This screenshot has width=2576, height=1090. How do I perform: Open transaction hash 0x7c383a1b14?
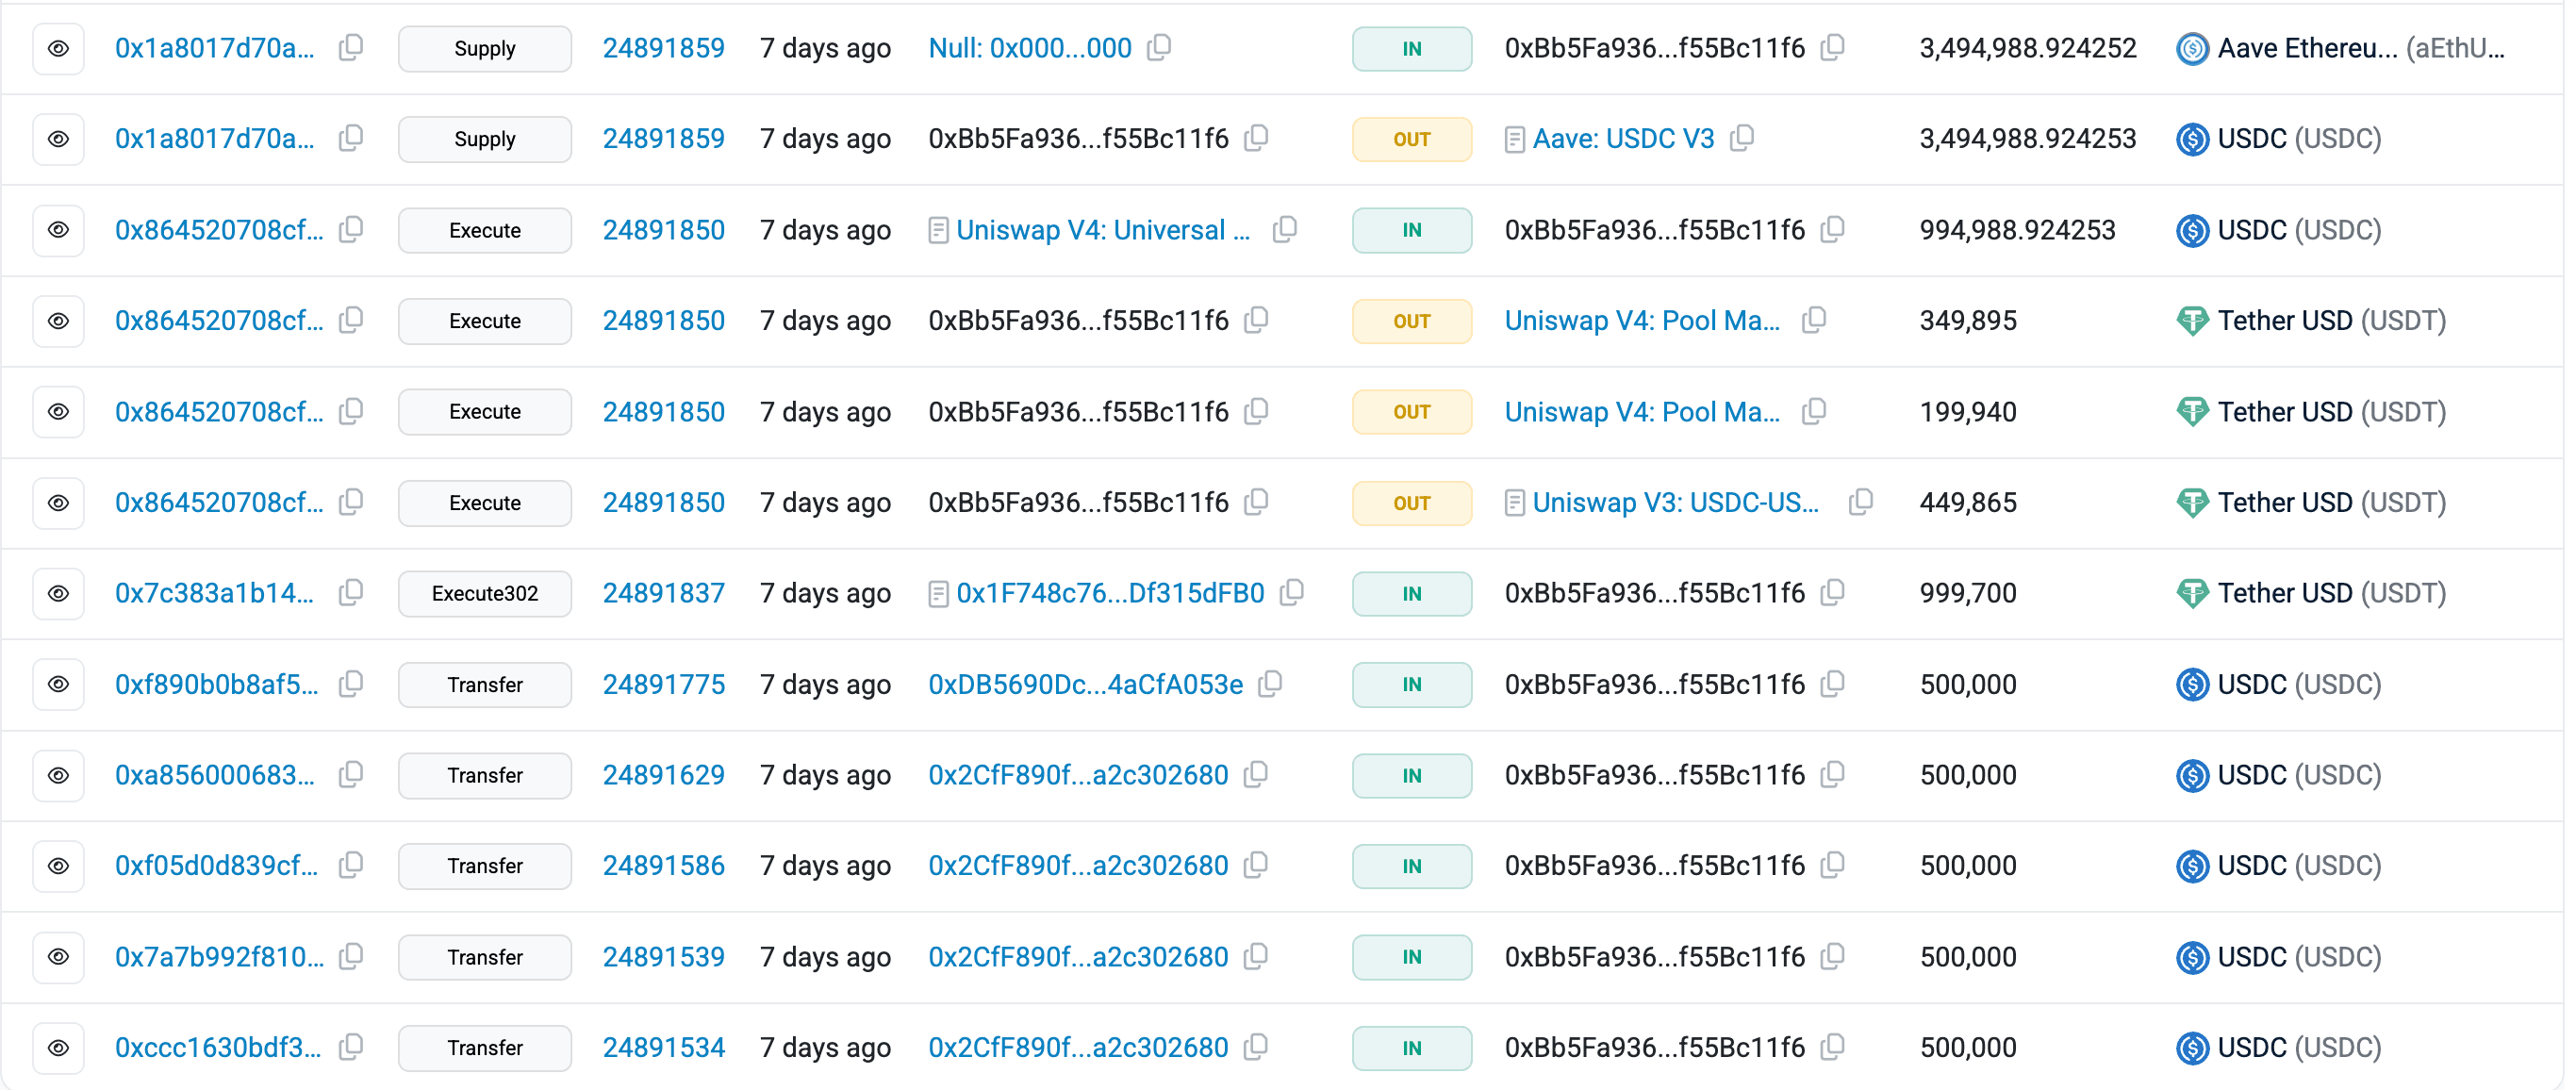click(x=216, y=593)
